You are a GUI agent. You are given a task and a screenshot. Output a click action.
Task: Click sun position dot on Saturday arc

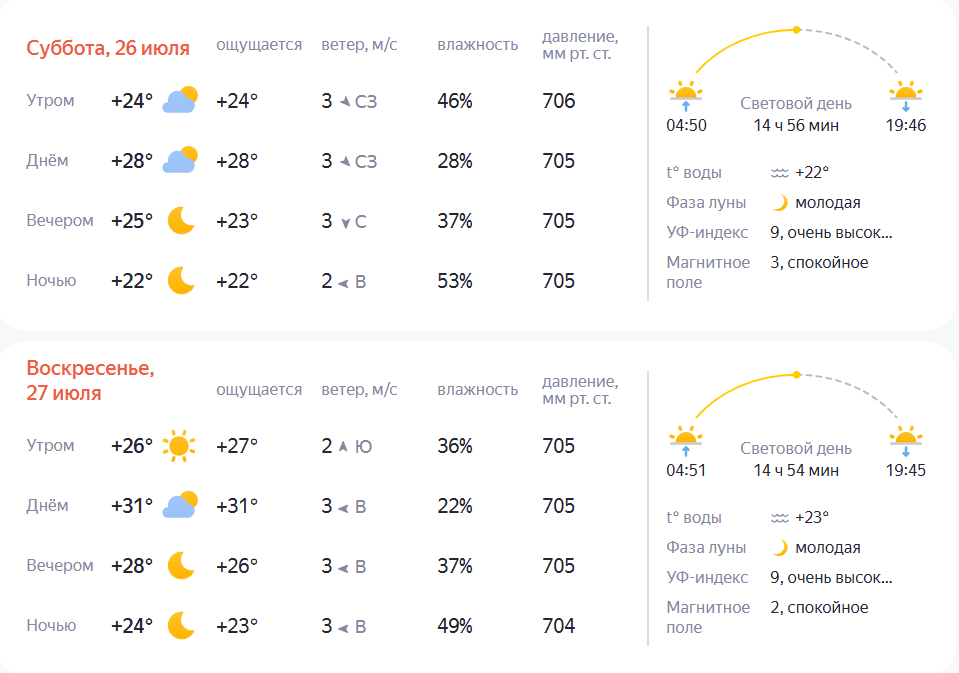click(796, 29)
